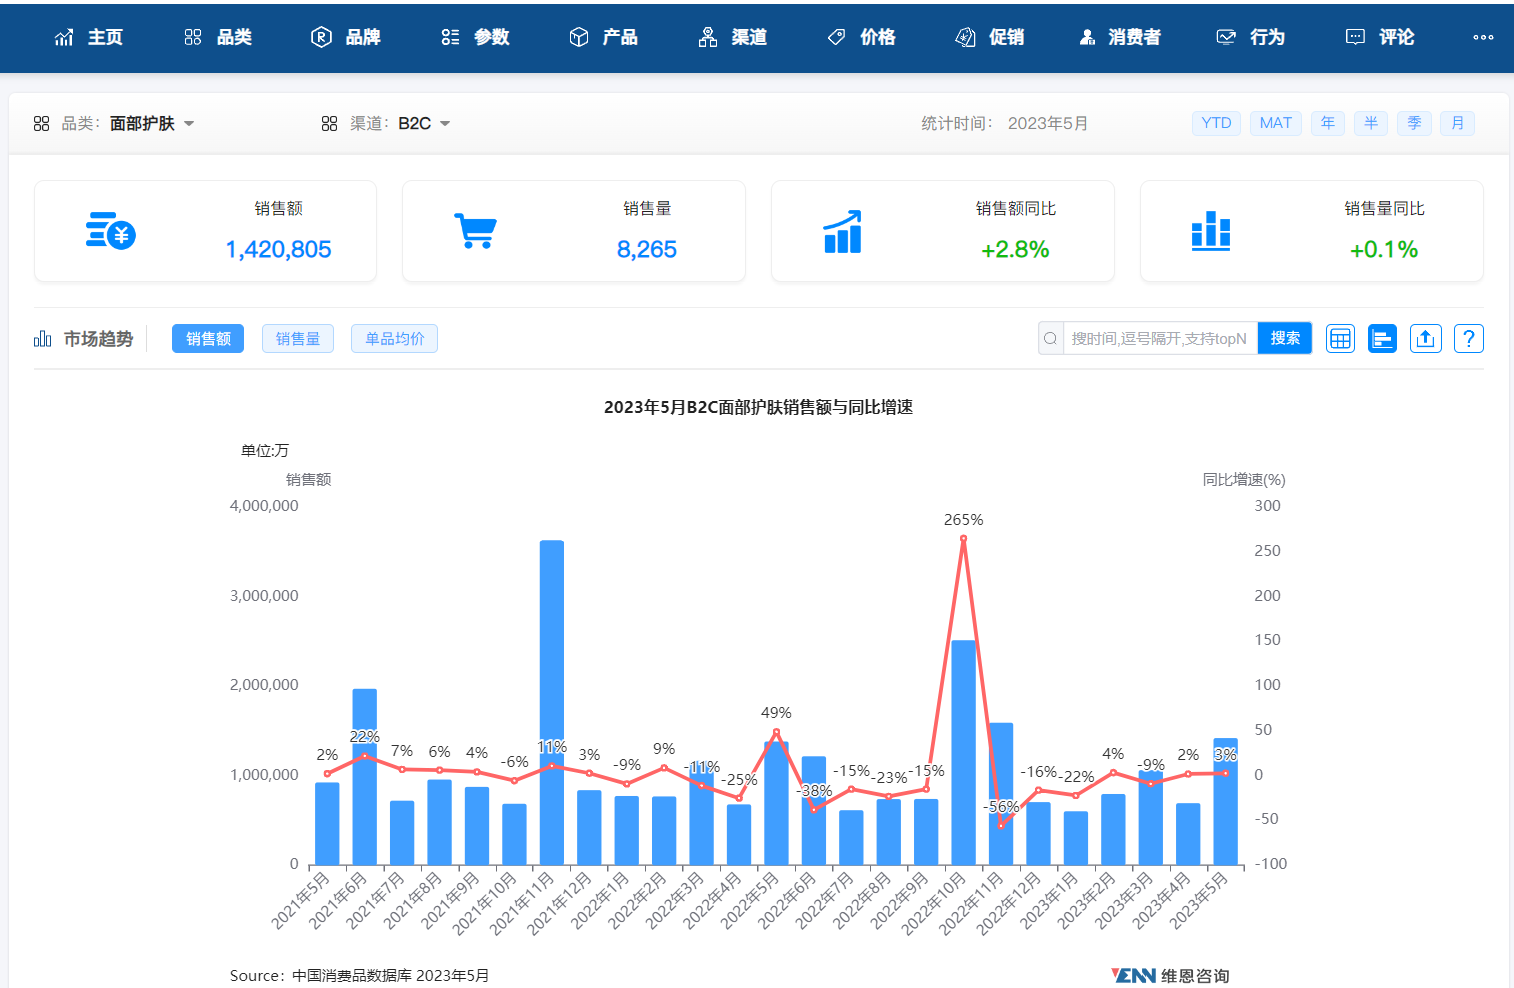Click the 行为 behavior icon
The width and height of the screenshot is (1514, 988).
(1226, 37)
